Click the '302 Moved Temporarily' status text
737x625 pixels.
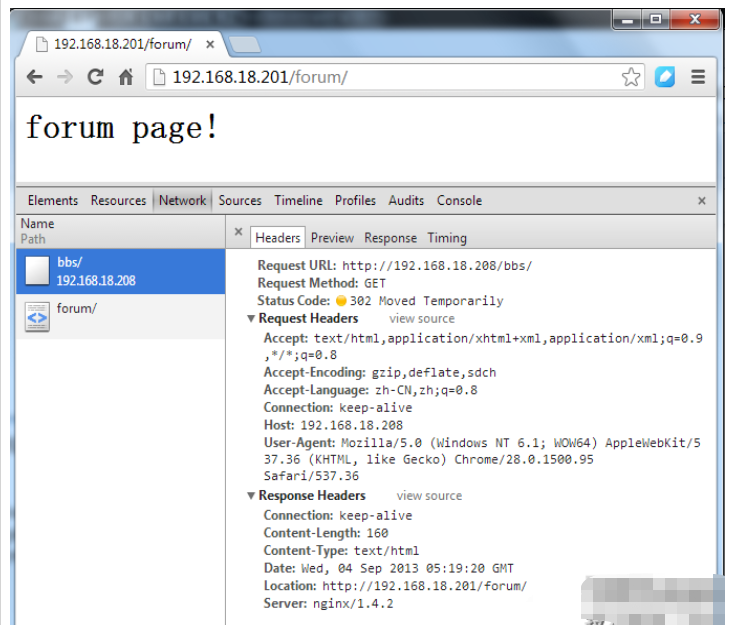[x=426, y=301]
